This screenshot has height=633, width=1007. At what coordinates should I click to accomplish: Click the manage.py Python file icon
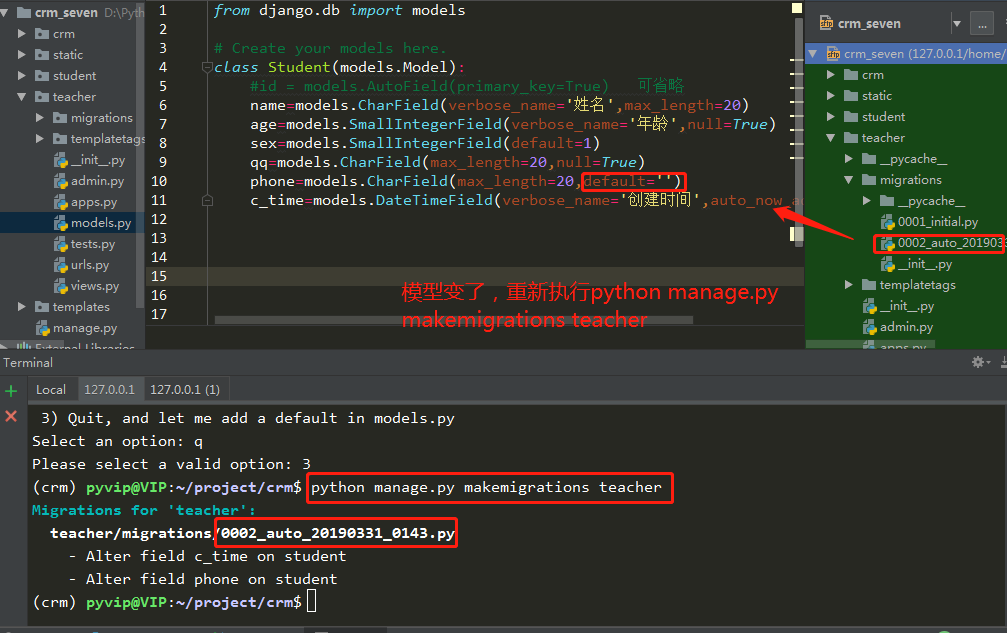coord(42,328)
